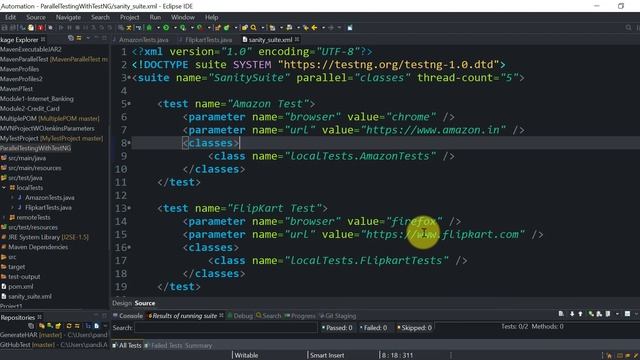Image resolution: width=640 pixels, height=360 pixels.
Task: Collapse the suite element fold marker at line 3
Action: click(x=129, y=78)
